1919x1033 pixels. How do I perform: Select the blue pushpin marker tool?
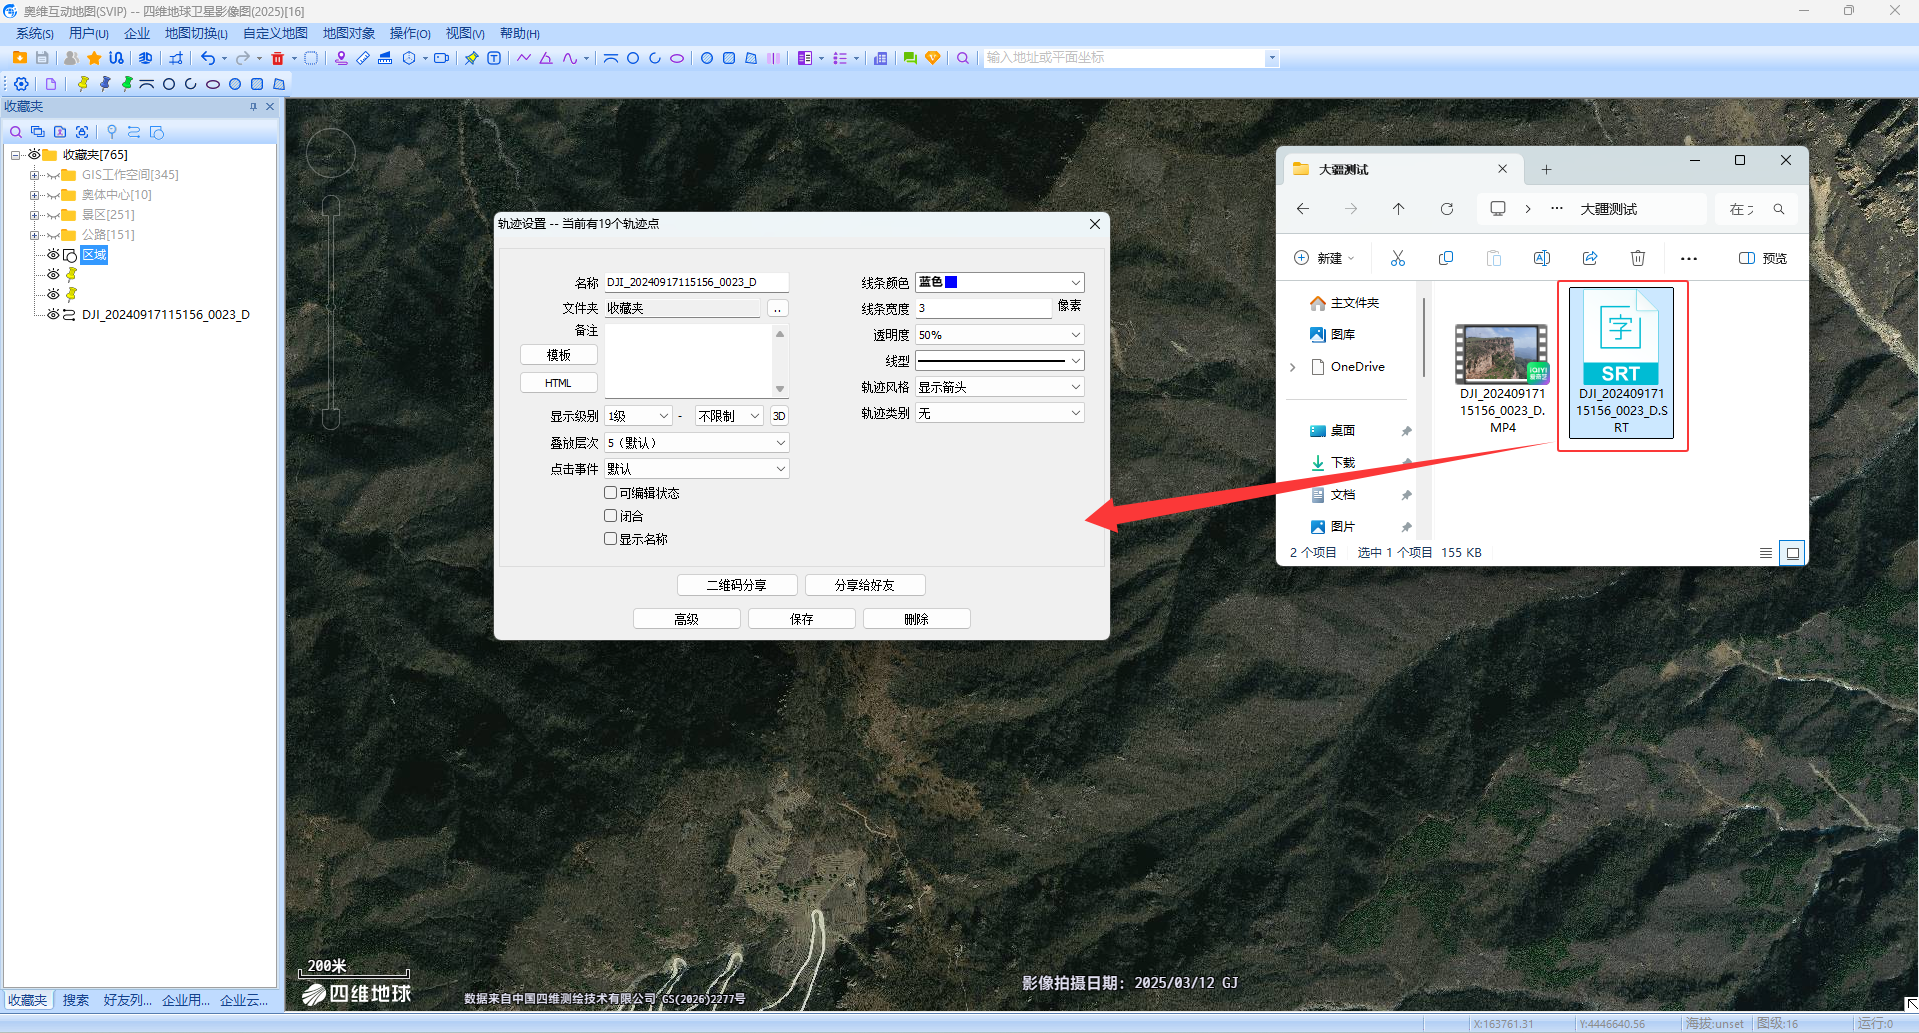tap(105, 84)
